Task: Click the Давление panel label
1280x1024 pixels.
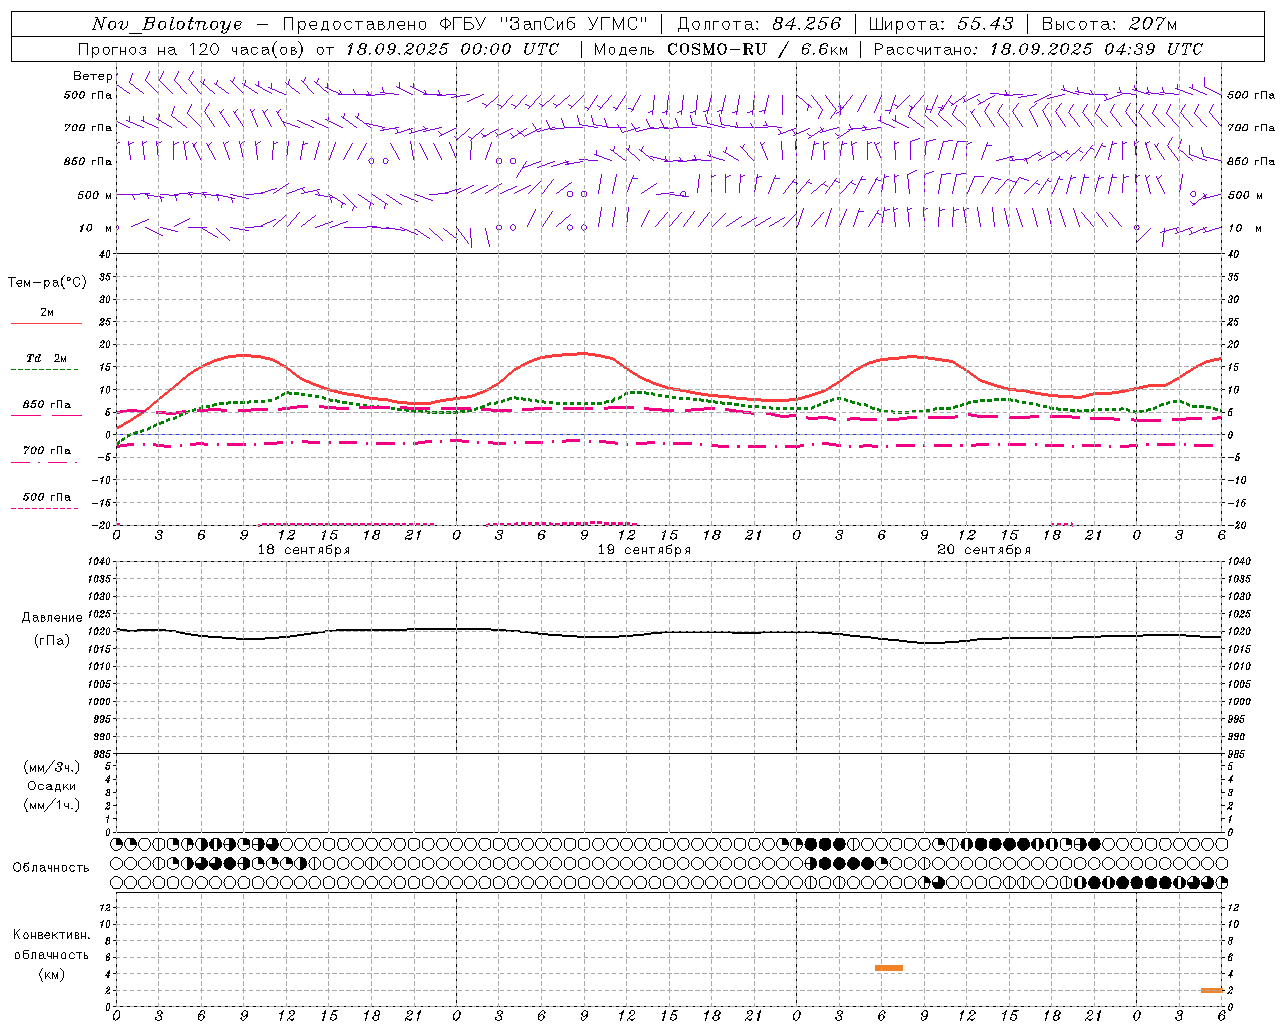Action: (52, 618)
